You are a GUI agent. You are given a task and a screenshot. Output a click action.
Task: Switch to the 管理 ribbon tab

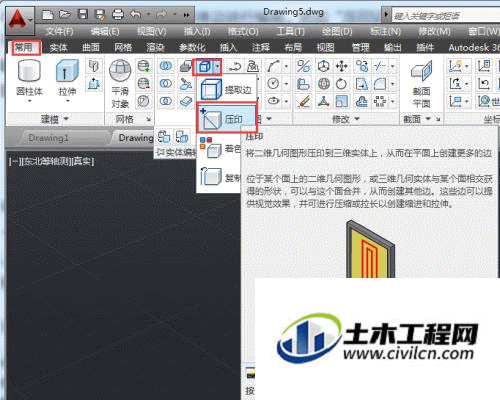361,48
